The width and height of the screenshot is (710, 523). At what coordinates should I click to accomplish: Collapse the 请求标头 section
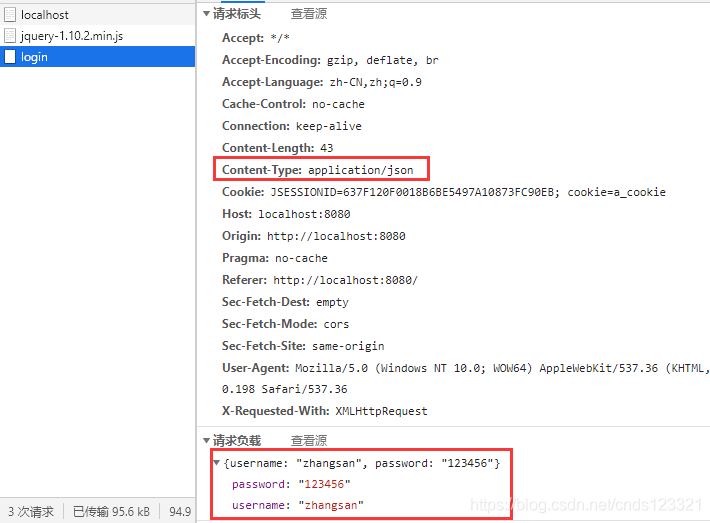206,14
